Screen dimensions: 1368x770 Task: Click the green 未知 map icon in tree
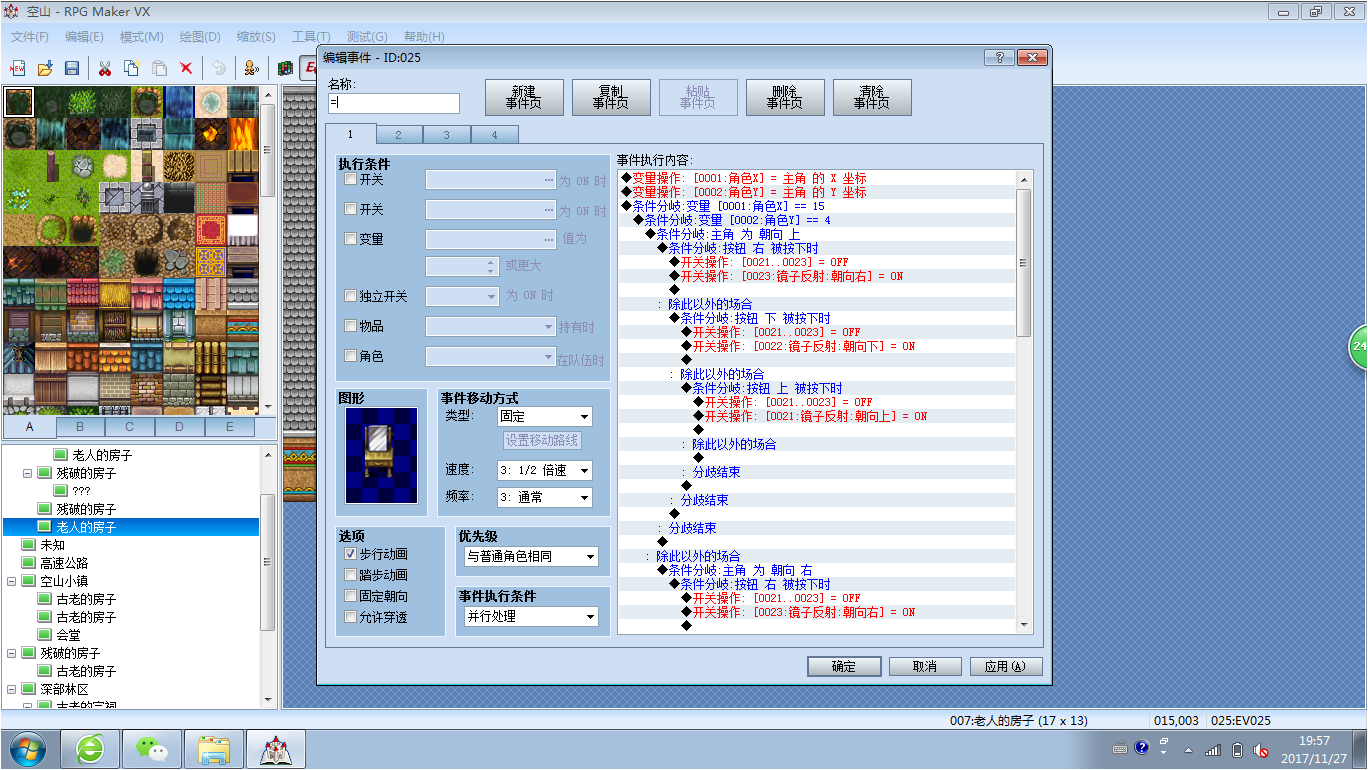28,545
